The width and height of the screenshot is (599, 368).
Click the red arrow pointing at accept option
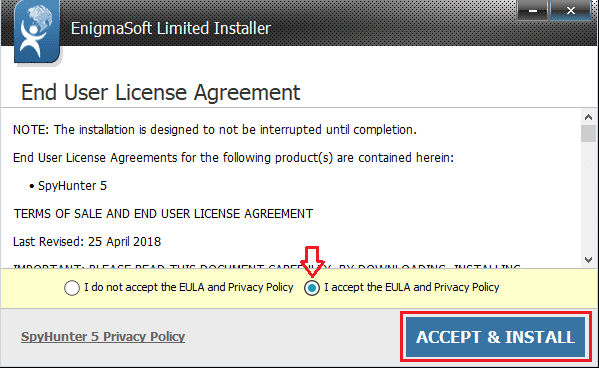click(312, 261)
